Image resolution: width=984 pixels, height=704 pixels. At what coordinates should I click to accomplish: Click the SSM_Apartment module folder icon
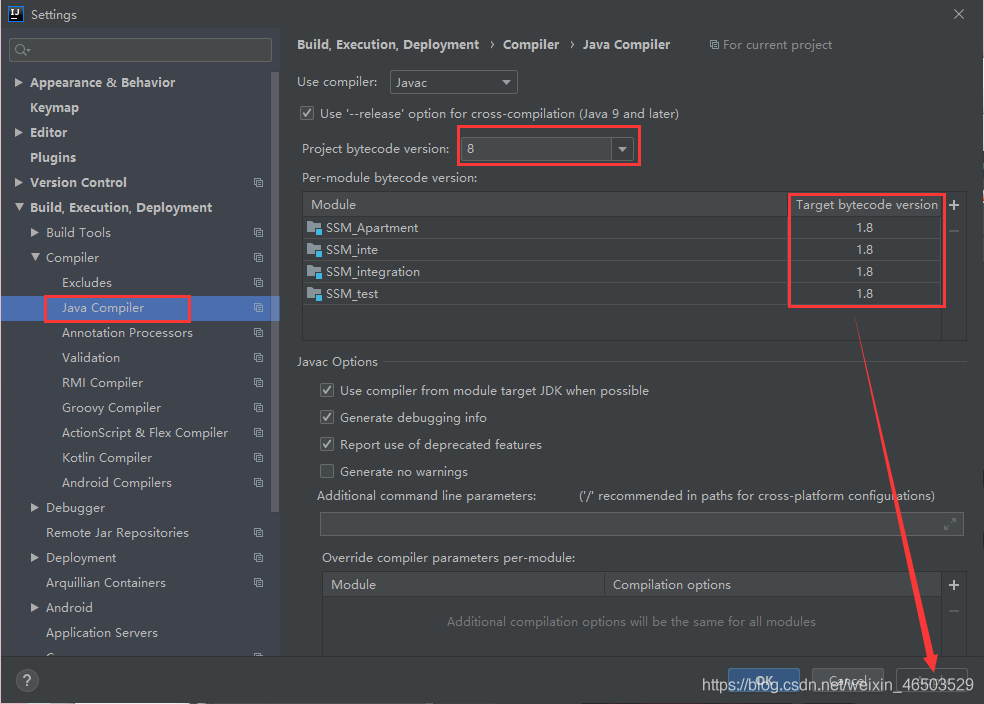(314, 228)
